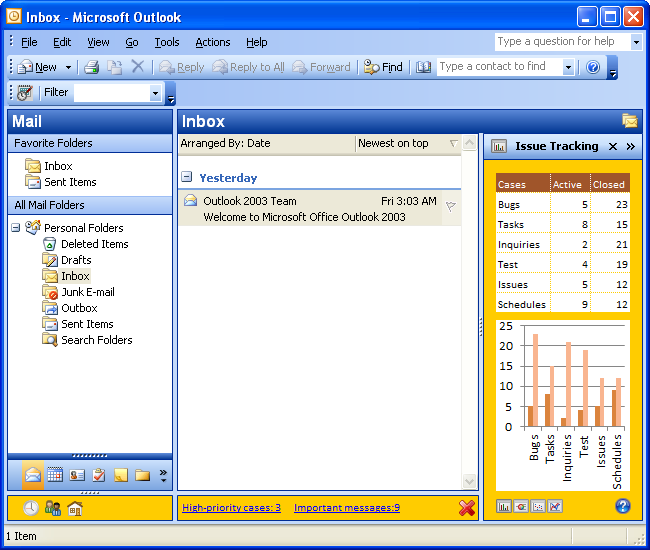650x550 pixels.
Task: Open the Filter dropdown list
Action: point(155,93)
